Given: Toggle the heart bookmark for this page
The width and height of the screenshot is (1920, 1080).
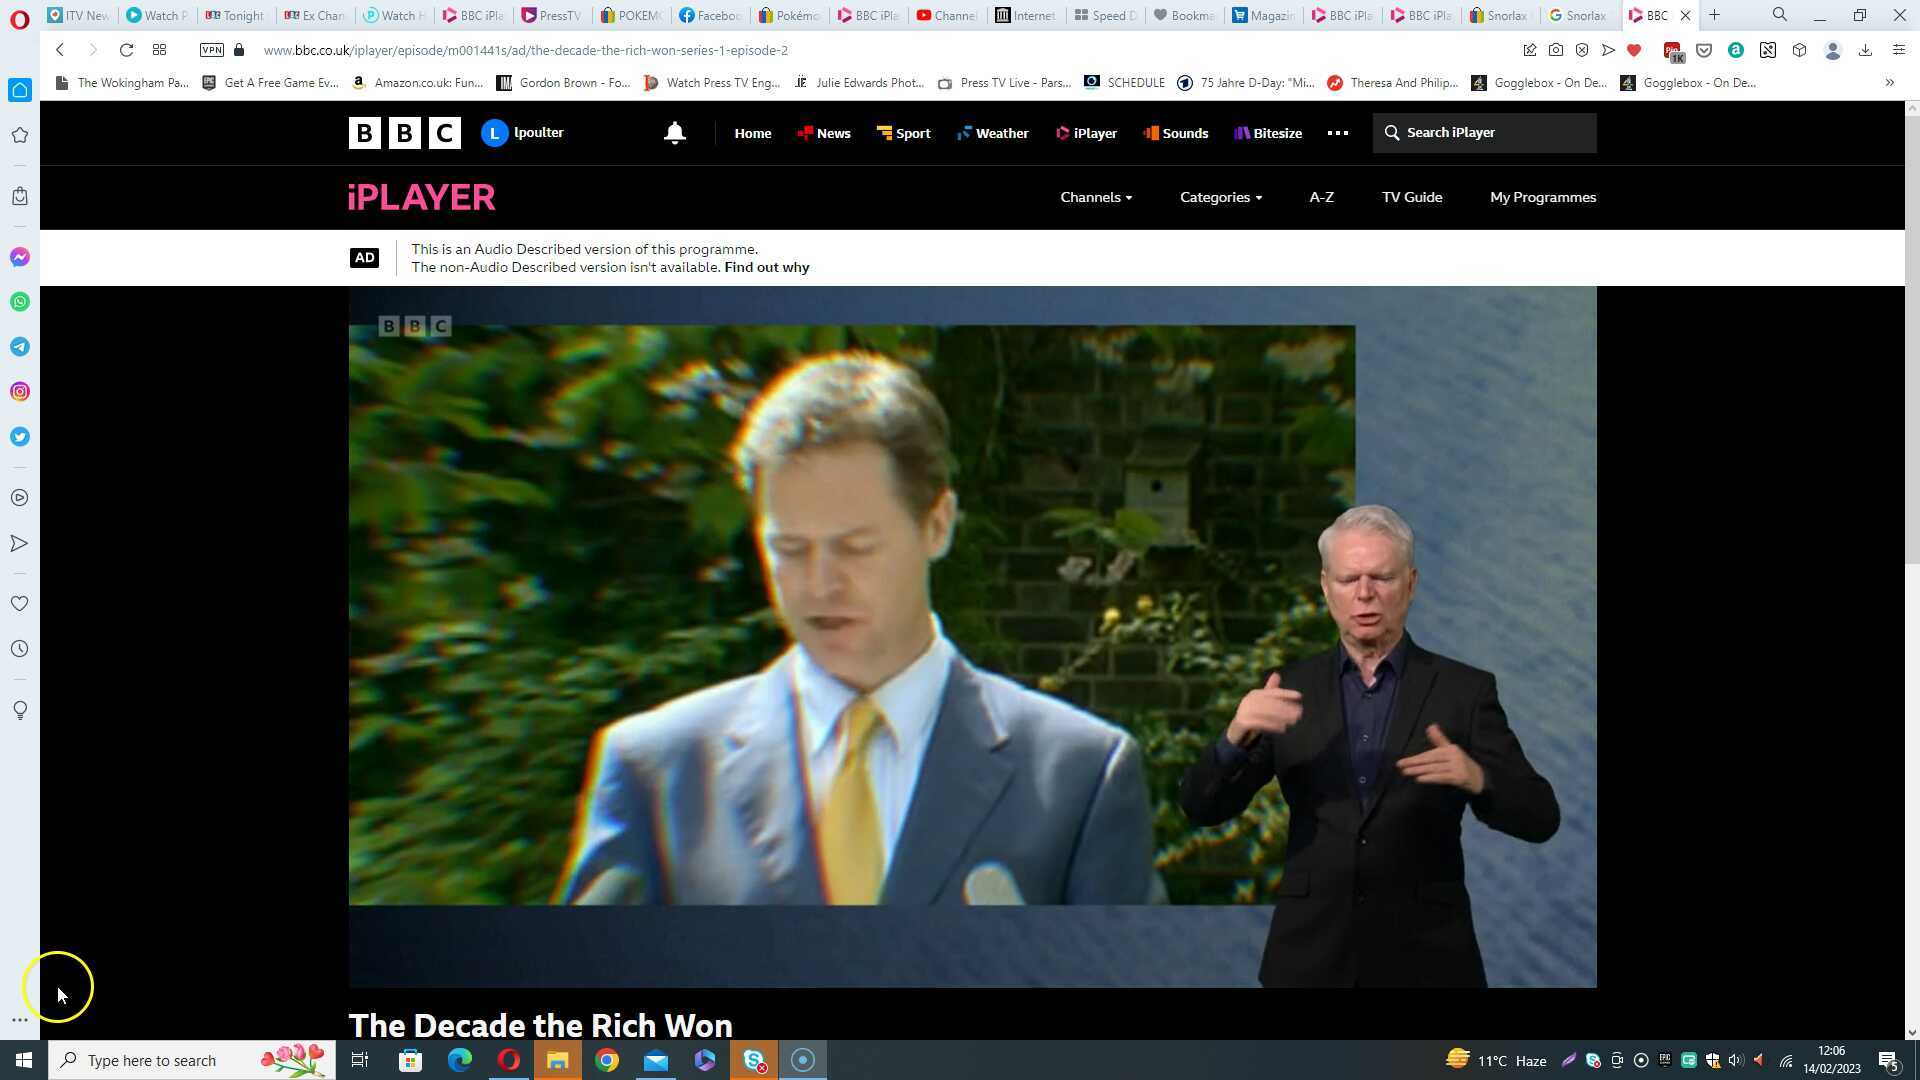Looking at the screenshot, I should tap(1634, 50).
